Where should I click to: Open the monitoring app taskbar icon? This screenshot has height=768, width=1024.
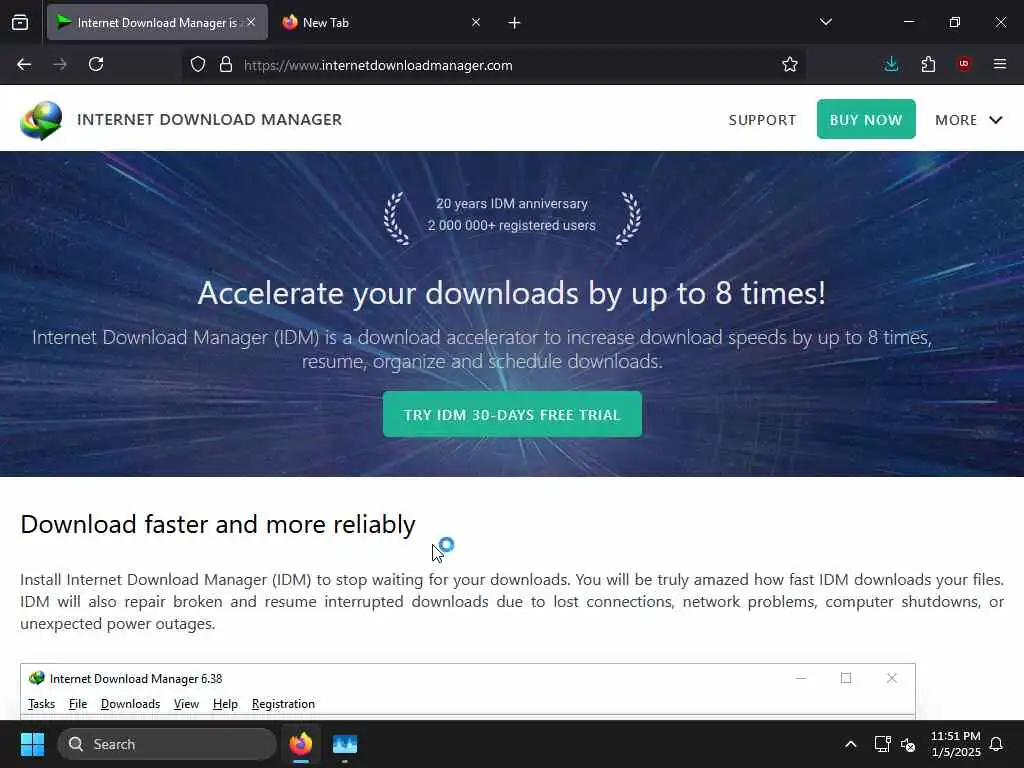(345, 744)
